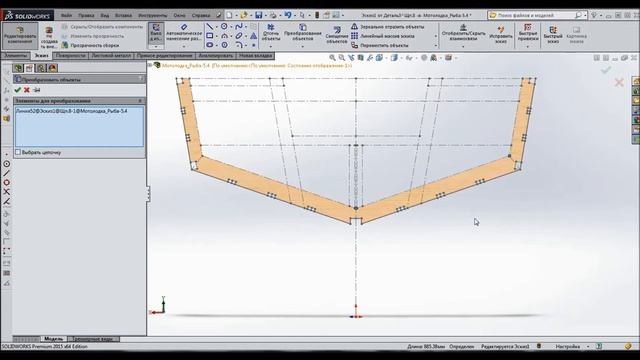Switch to the Прямое редактирование tab
The height and width of the screenshot is (360, 640).
click(x=164, y=56)
